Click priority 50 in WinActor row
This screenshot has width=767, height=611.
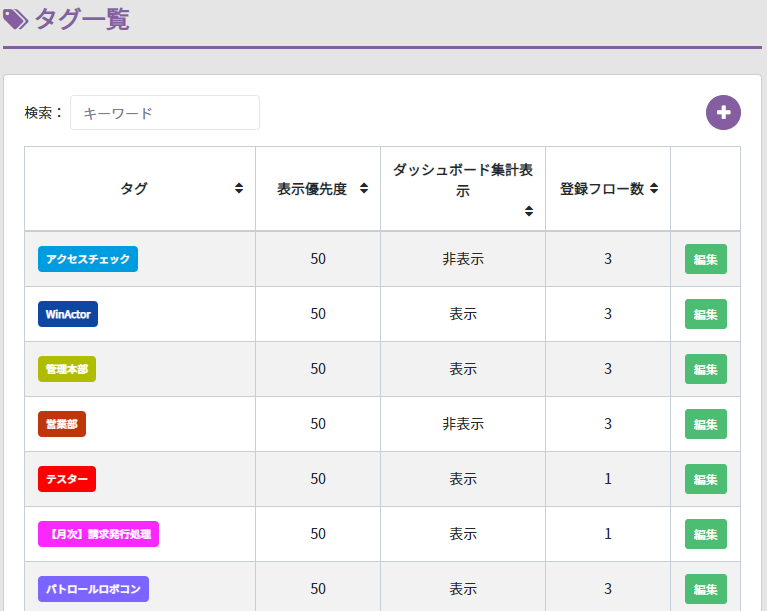click(x=318, y=314)
